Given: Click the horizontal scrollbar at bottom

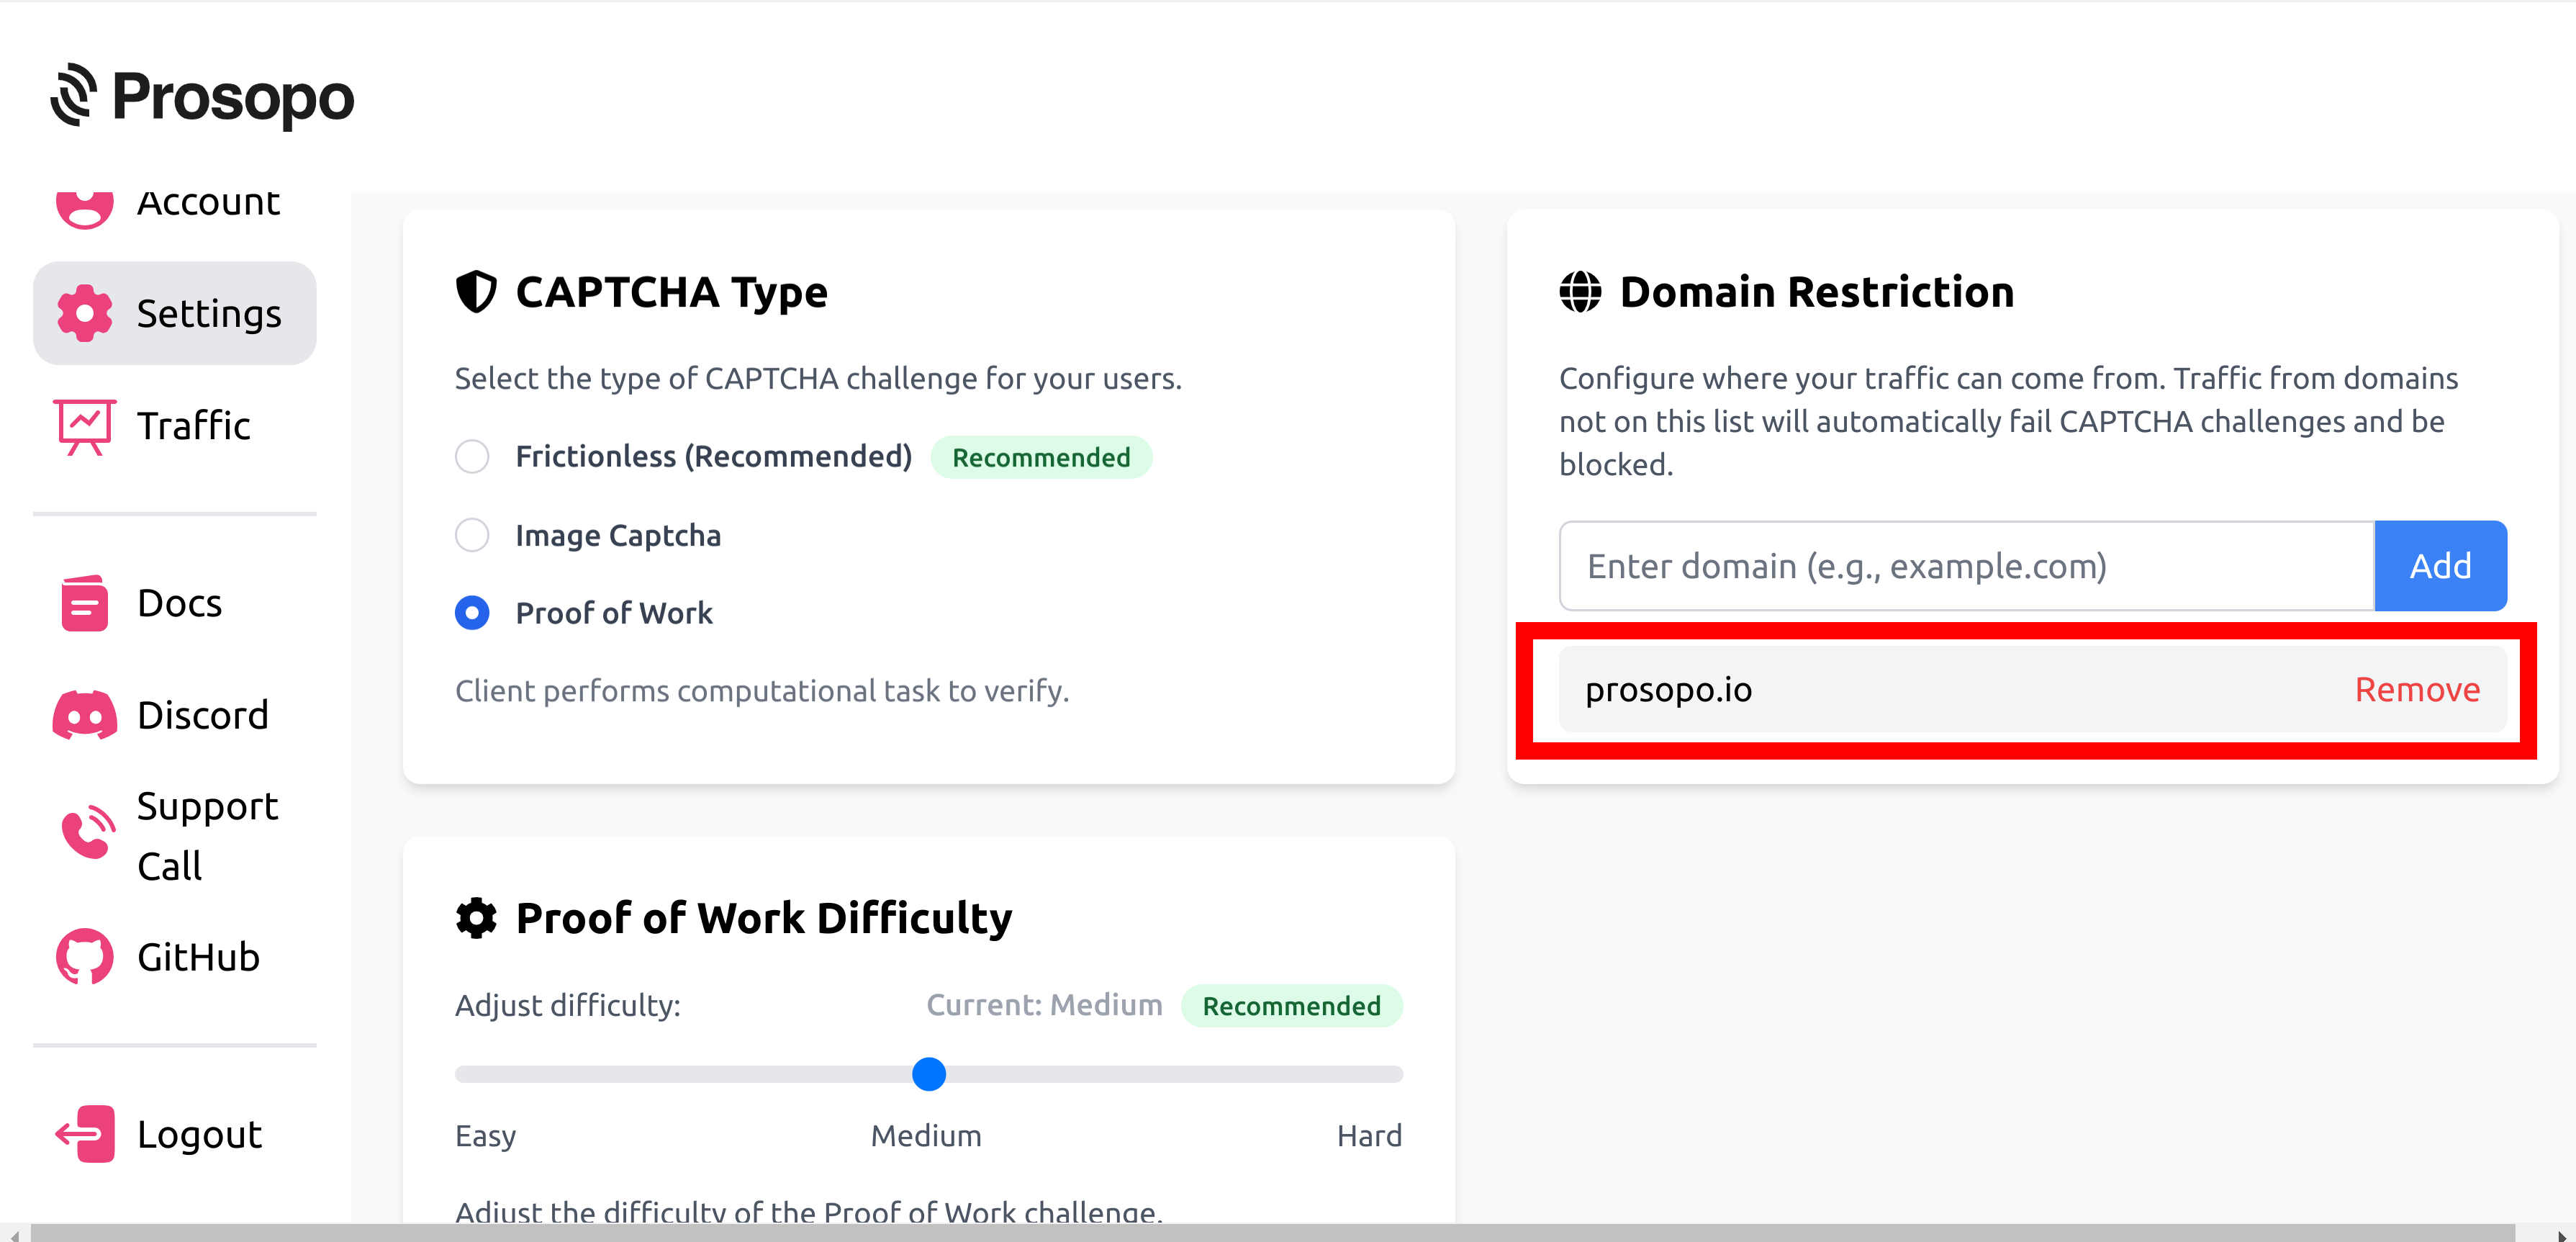Looking at the screenshot, I should (1272, 1233).
